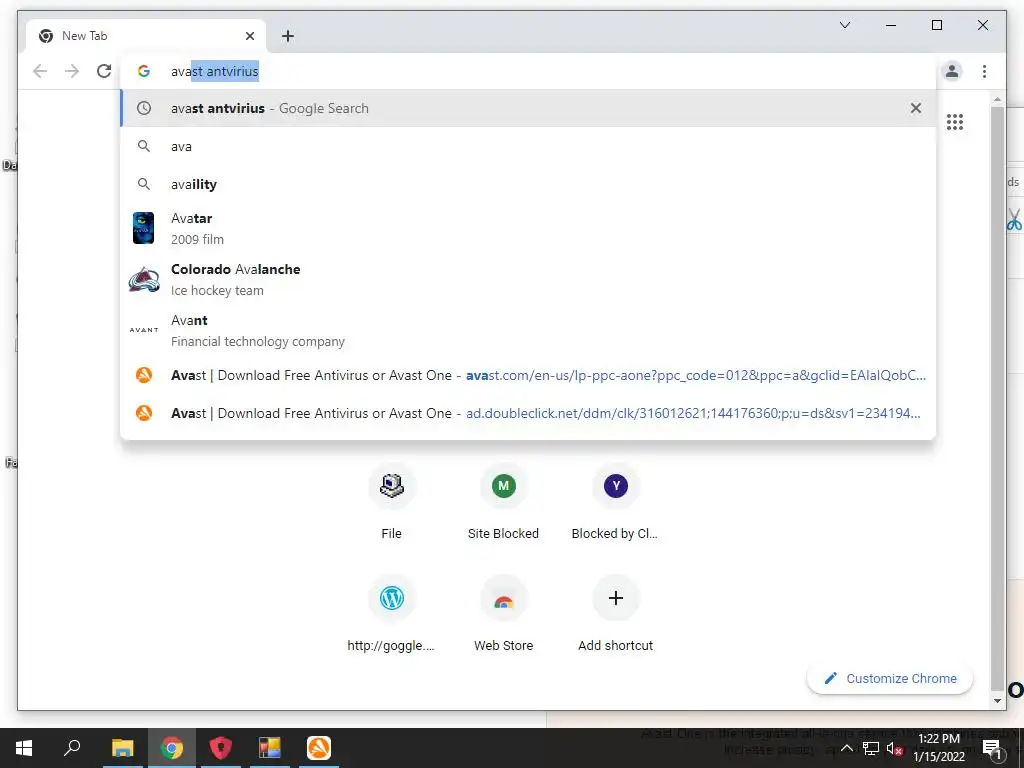The height and width of the screenshot is (768, 1024).
Task: Open the Site Blocked shortcut
Action: 504,503
